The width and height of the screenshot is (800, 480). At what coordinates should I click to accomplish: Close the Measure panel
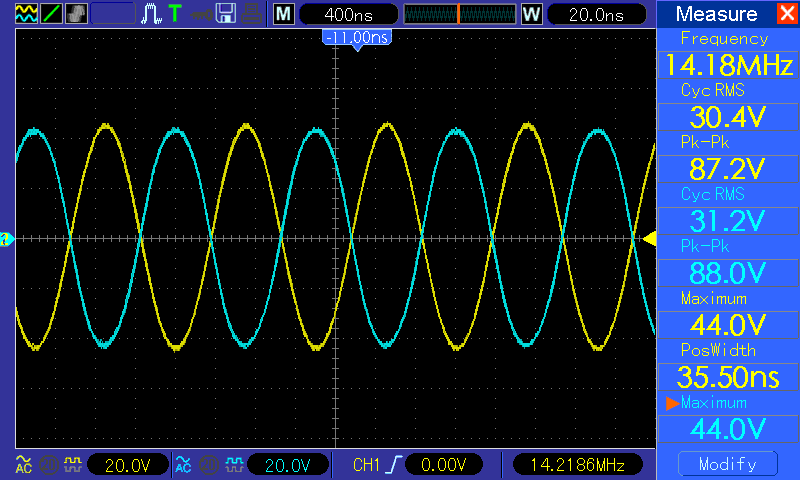[x=786, y=14]
